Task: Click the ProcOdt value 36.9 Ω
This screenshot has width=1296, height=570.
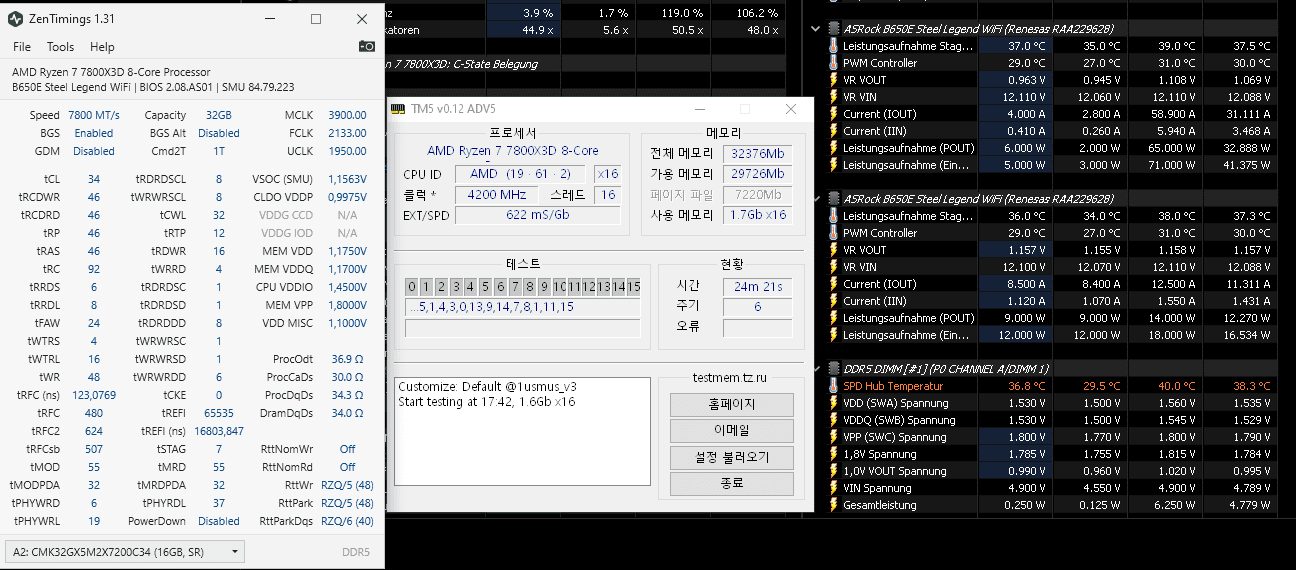Action: click(347, 359)
